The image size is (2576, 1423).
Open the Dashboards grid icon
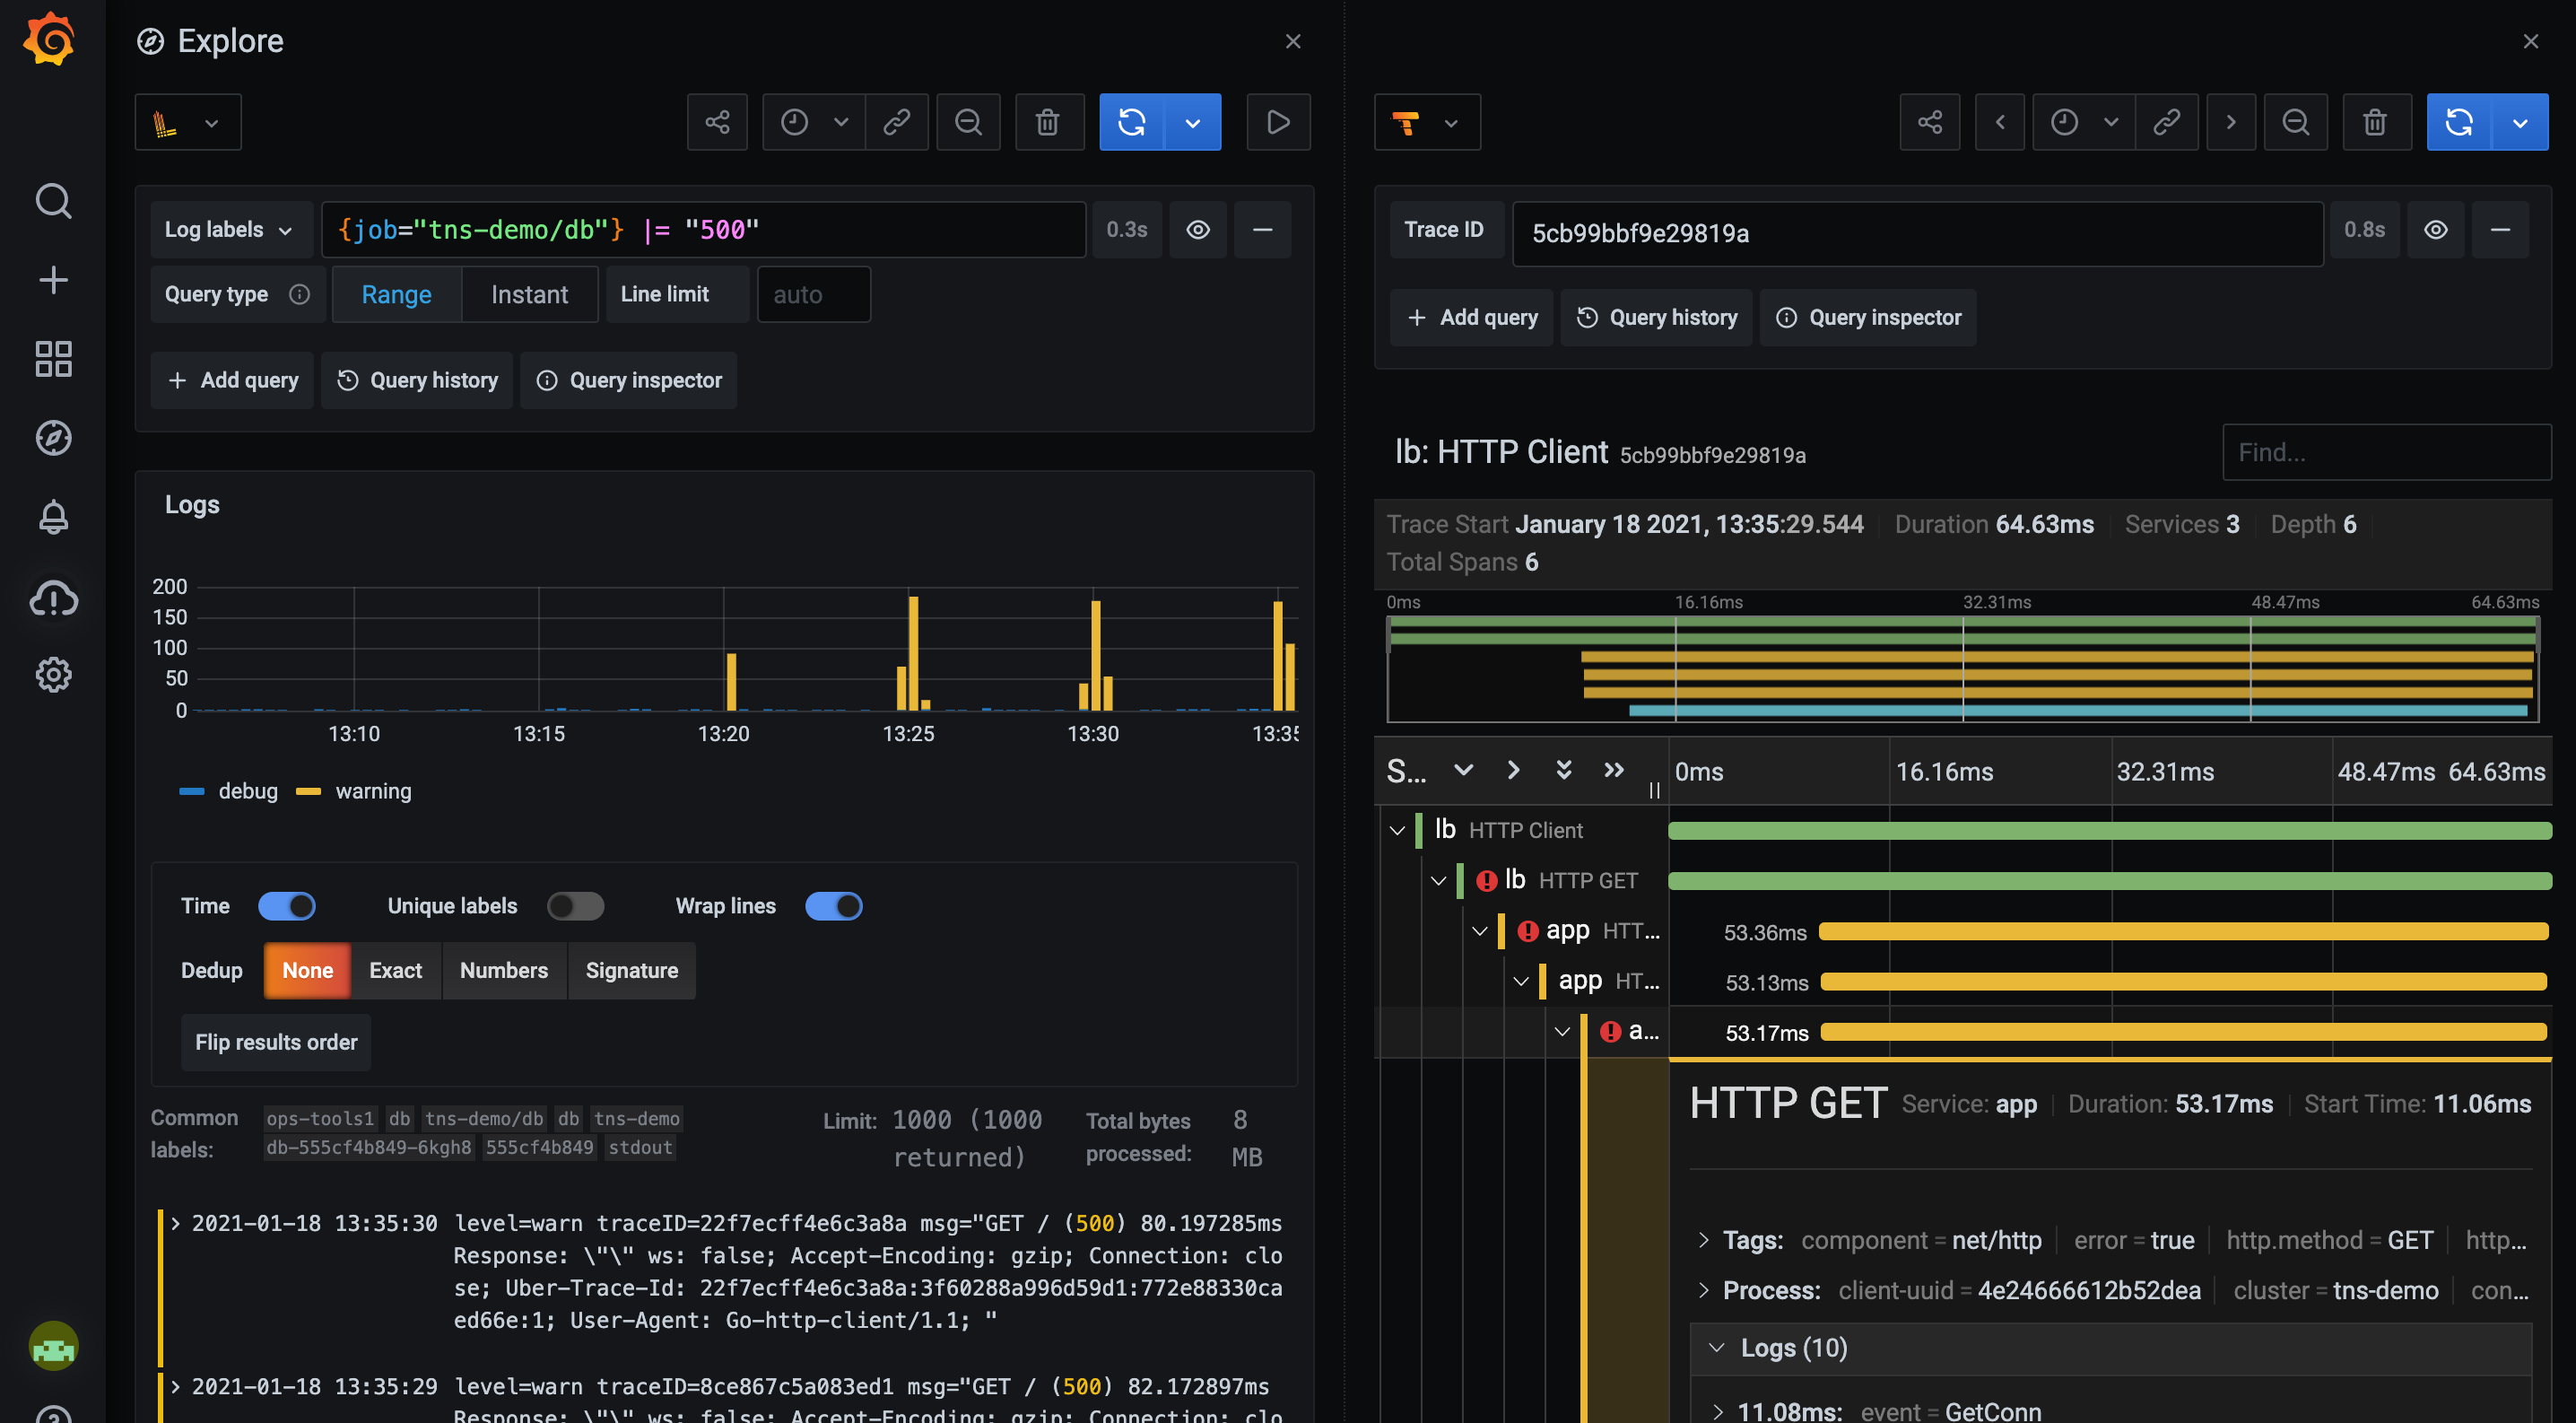(x=52, y=358)
